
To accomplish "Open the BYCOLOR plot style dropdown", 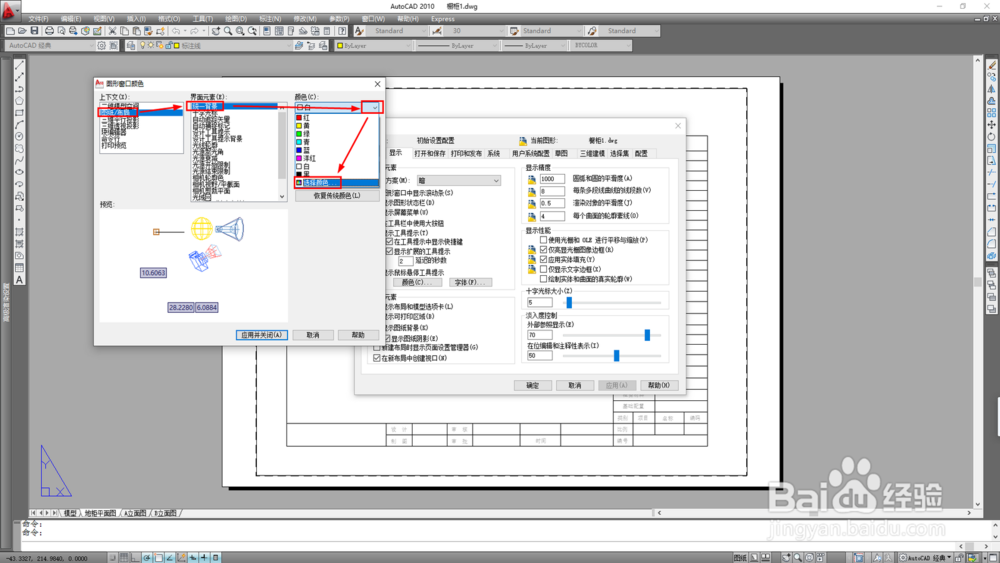I will tap(627, 45).
